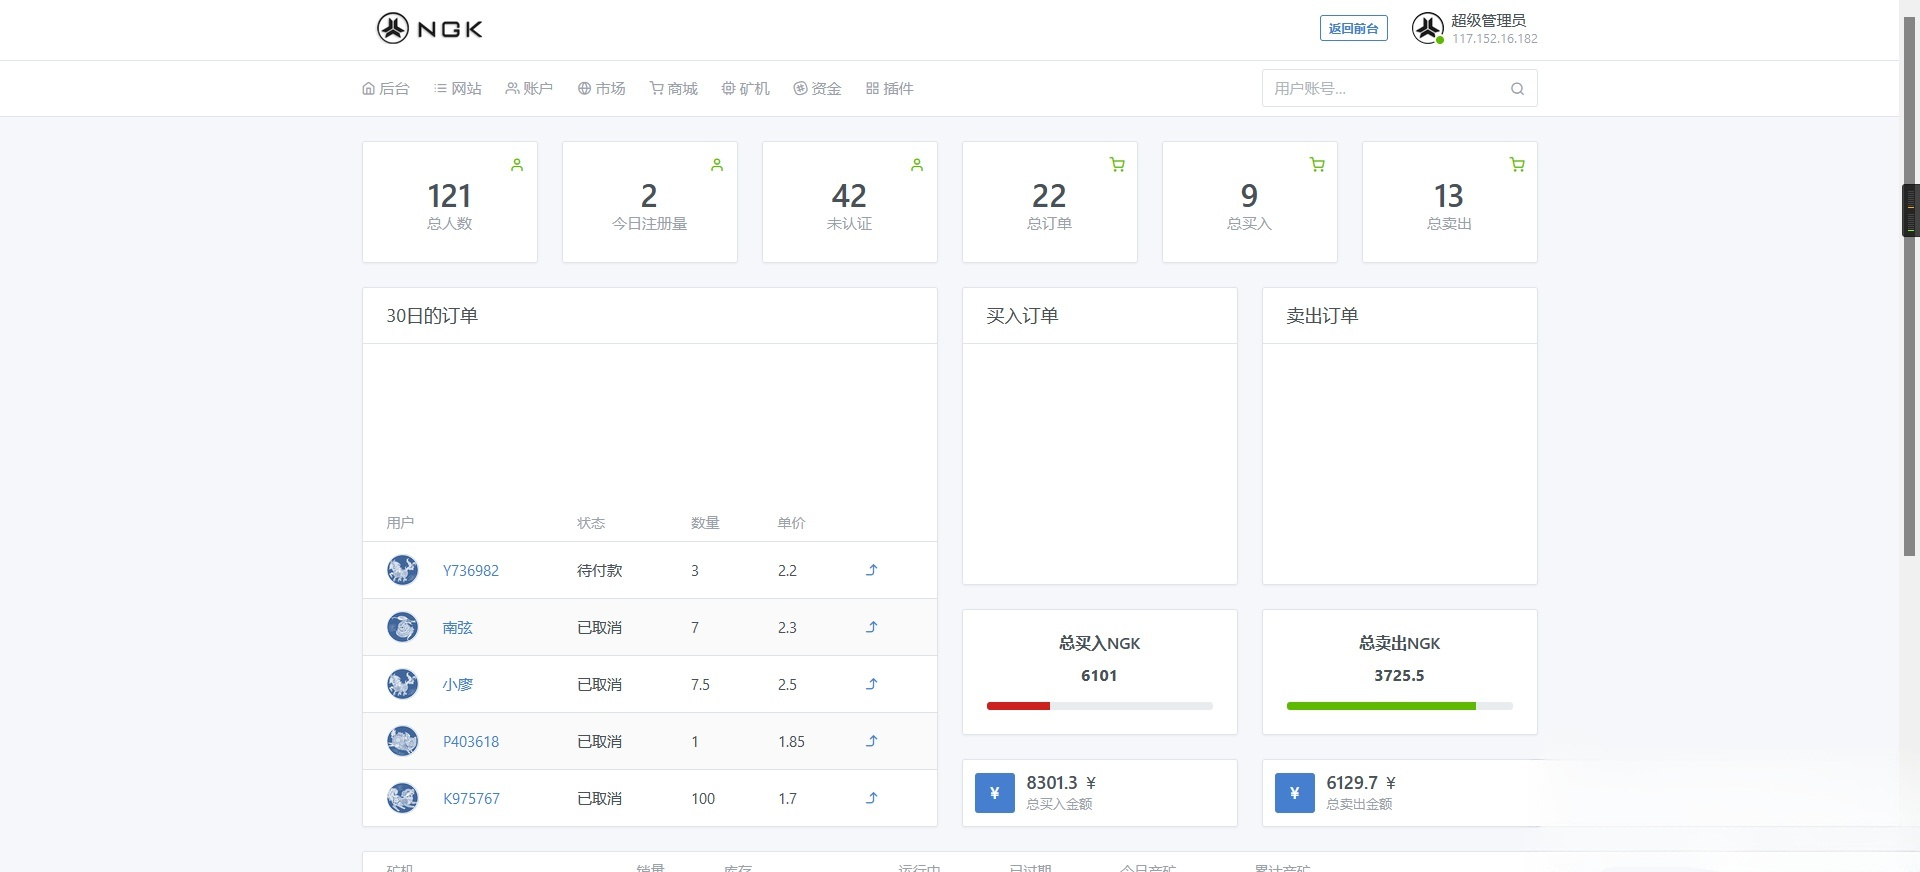Open share arrow for Y736982 order
The height and width of the screenshot is (872, 1920).
pos(871,570)
